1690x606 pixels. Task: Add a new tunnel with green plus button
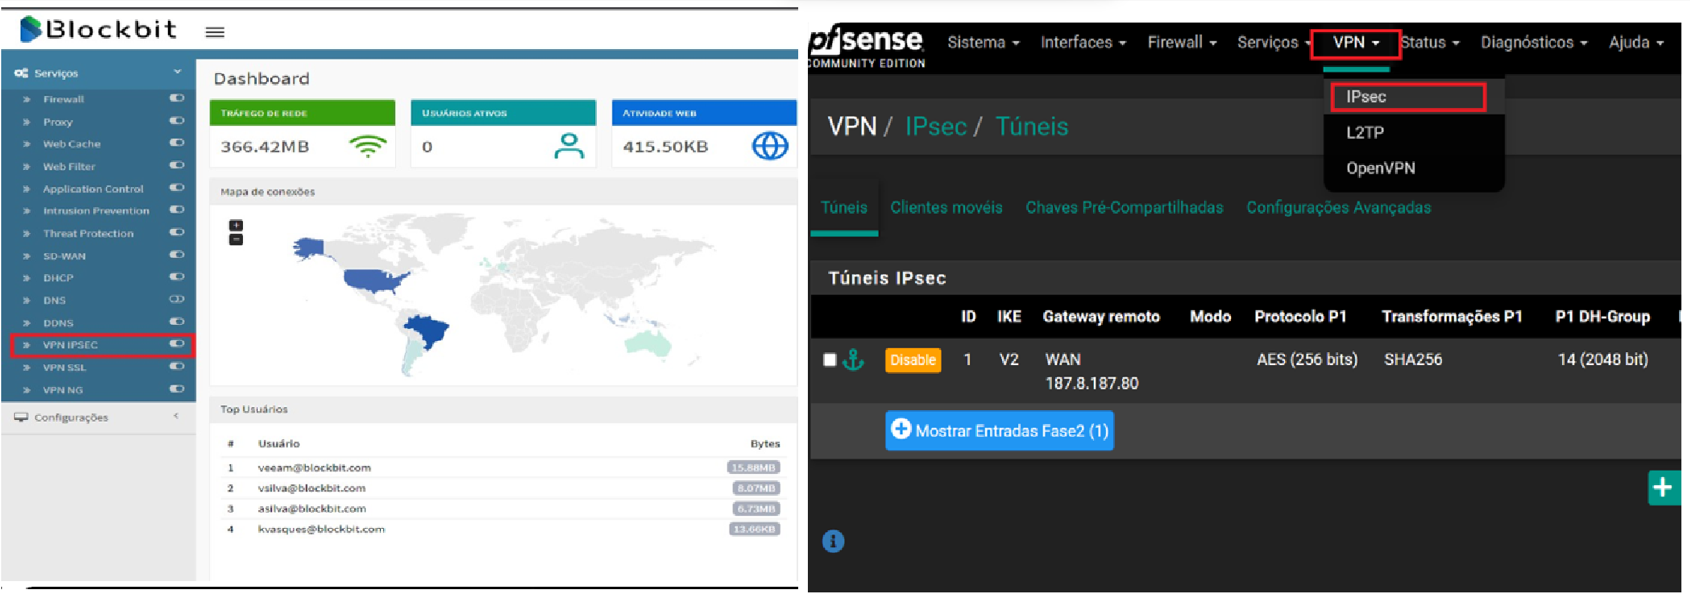point(1663,487)
